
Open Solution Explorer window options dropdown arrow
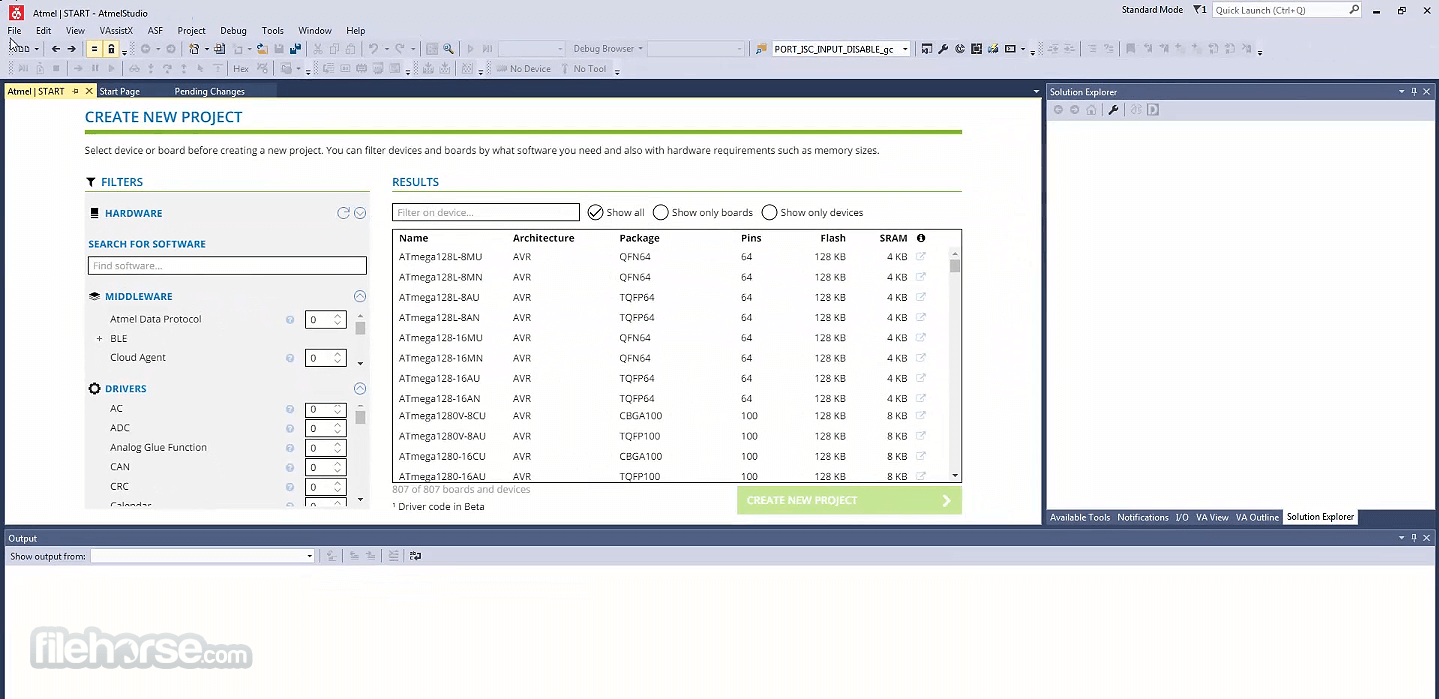coord(1401,92)
